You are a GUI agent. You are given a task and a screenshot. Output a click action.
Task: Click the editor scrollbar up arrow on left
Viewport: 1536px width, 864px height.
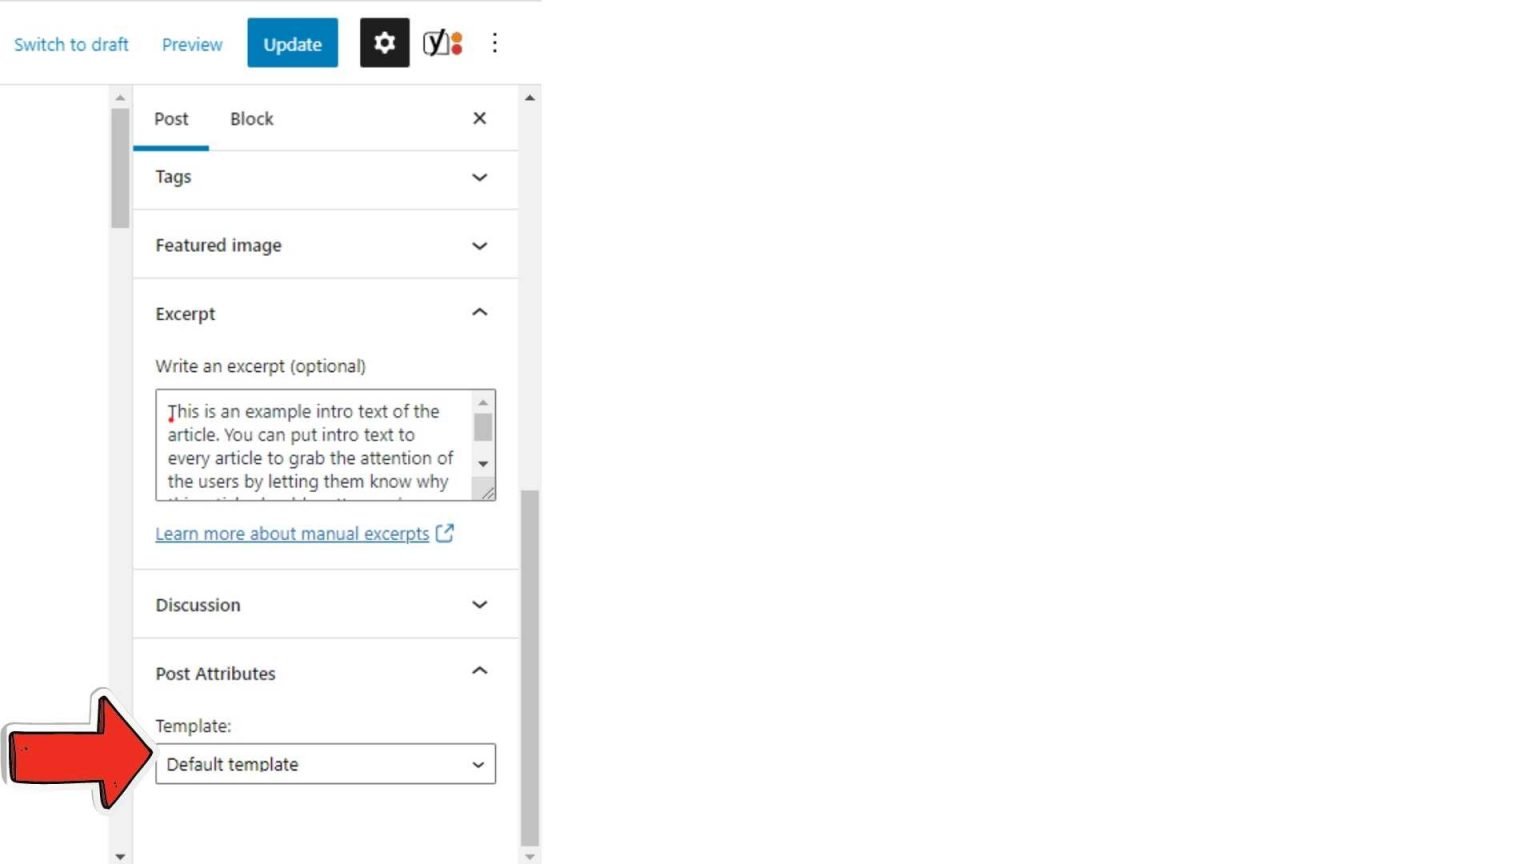(120, 98)
